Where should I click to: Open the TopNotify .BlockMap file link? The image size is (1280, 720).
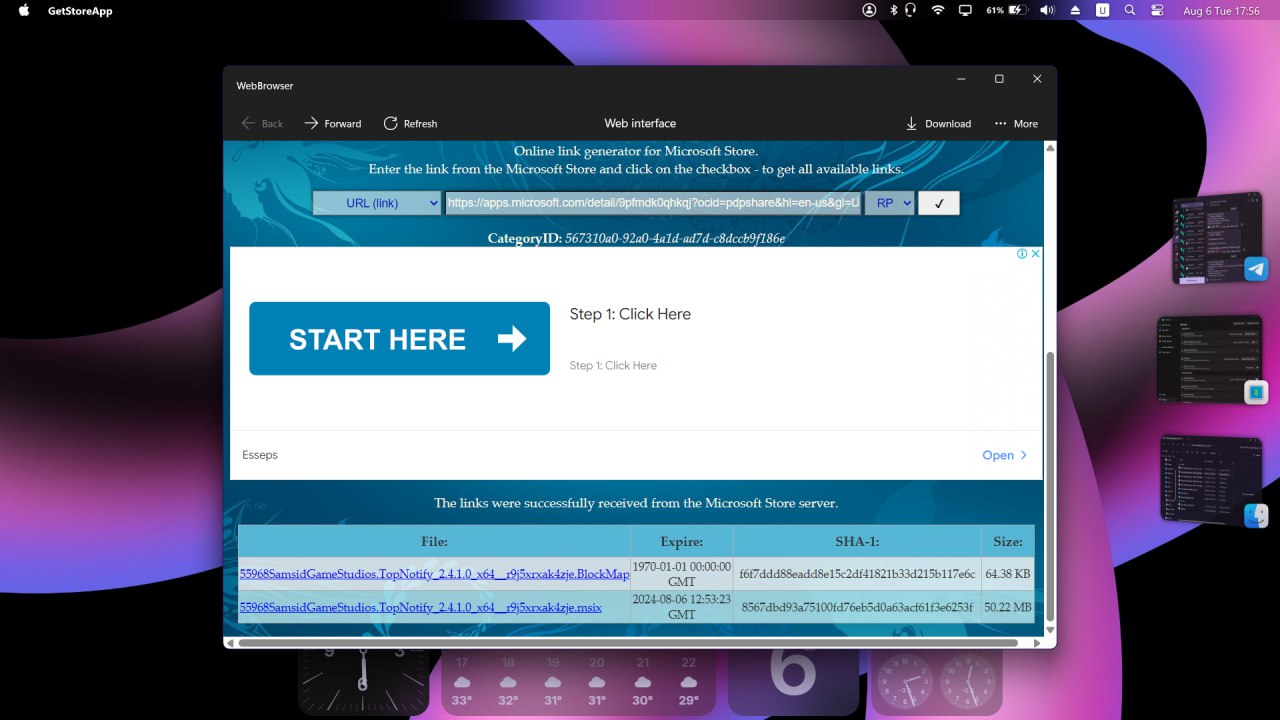pos(435,574)
